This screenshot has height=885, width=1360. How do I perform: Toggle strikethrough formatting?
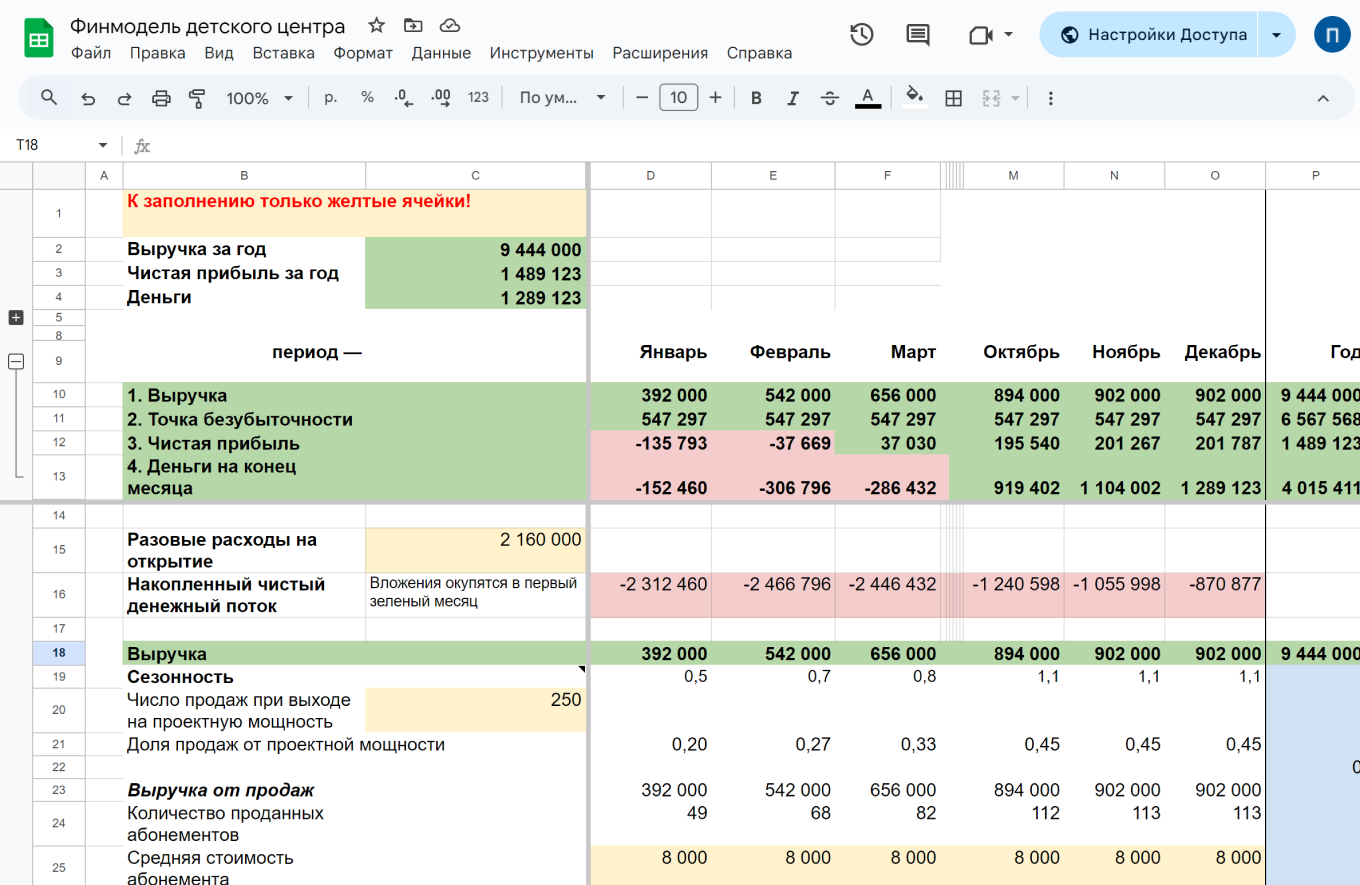click(830, 98)
